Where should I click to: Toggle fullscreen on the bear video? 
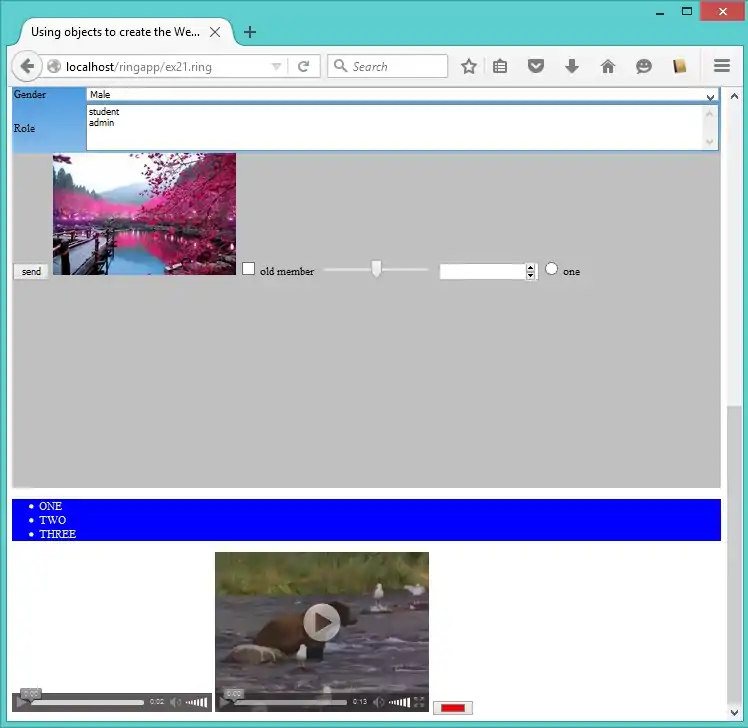tap(419, 702)
